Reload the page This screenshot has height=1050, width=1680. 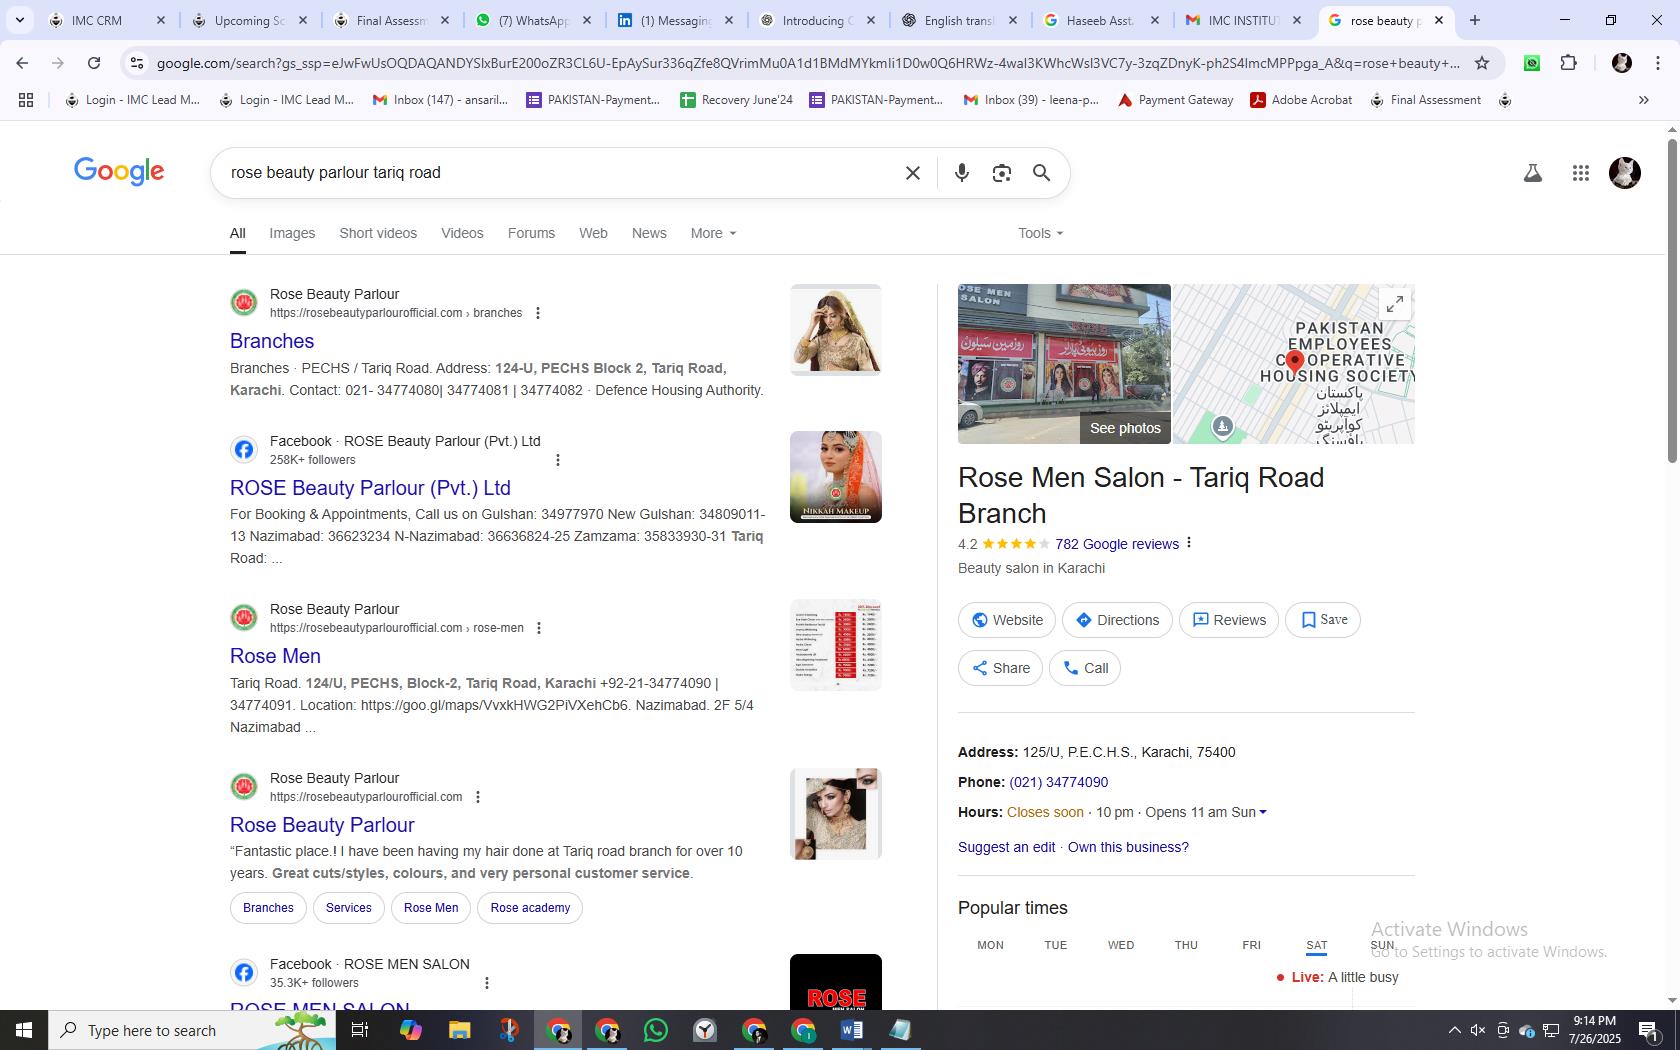[x=94, y=63]
